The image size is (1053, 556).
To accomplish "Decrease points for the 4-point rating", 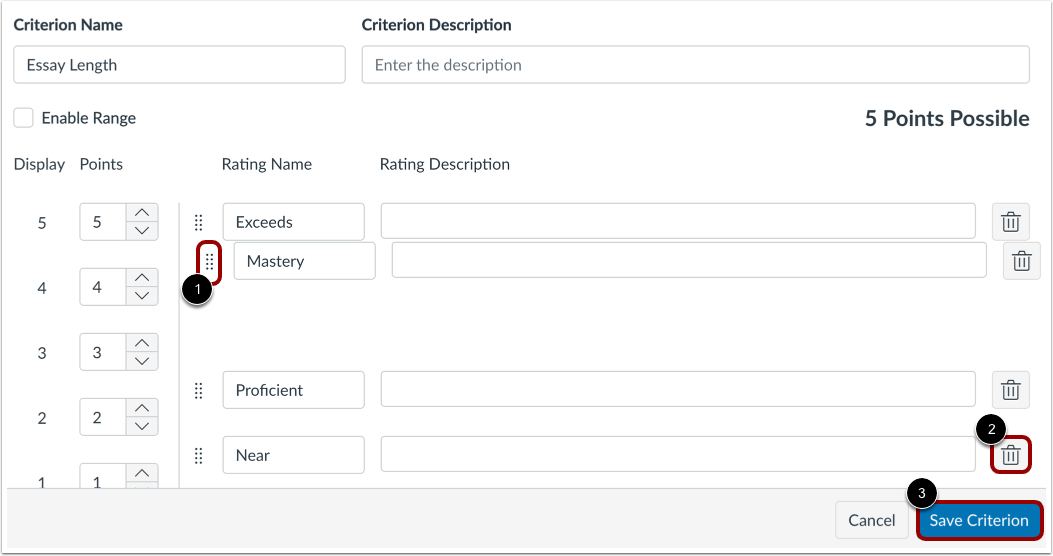I will [142, 296].
